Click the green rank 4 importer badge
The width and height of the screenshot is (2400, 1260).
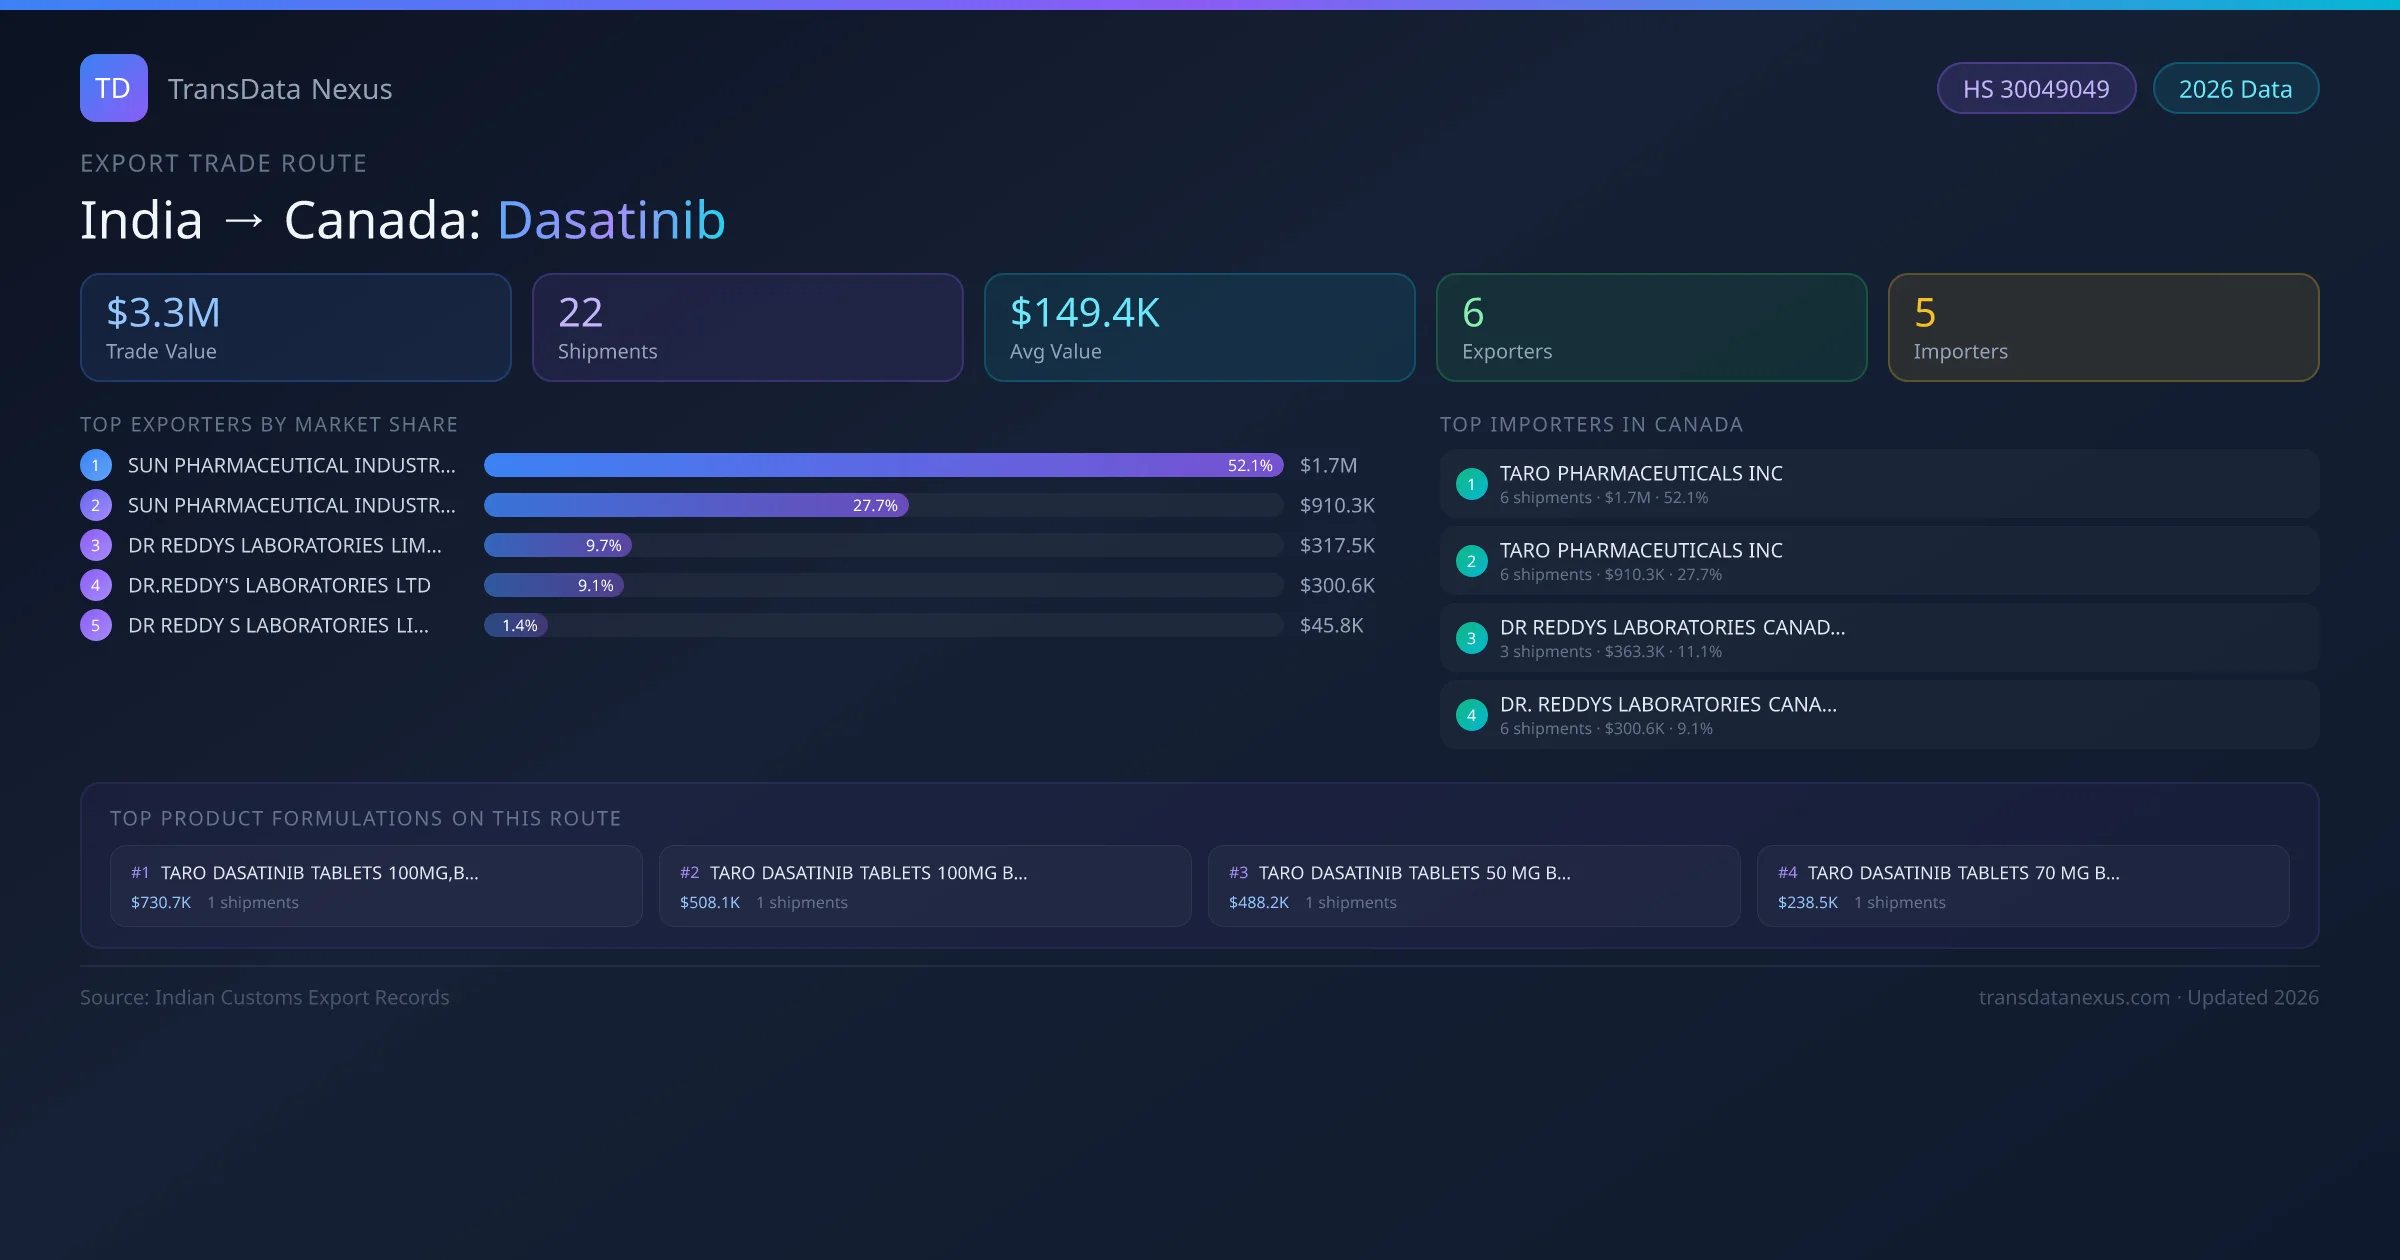click(x=1471, y=715)
